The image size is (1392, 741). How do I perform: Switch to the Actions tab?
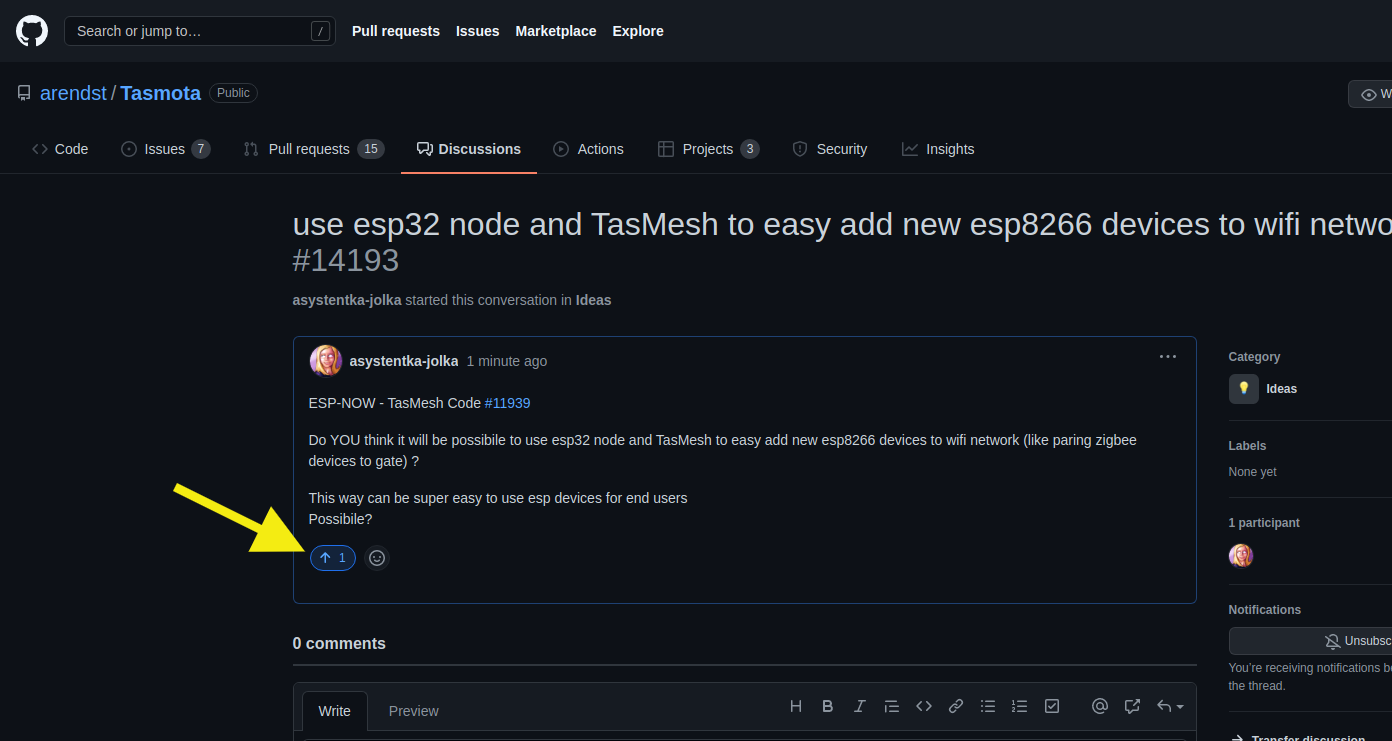coord(589,149)
